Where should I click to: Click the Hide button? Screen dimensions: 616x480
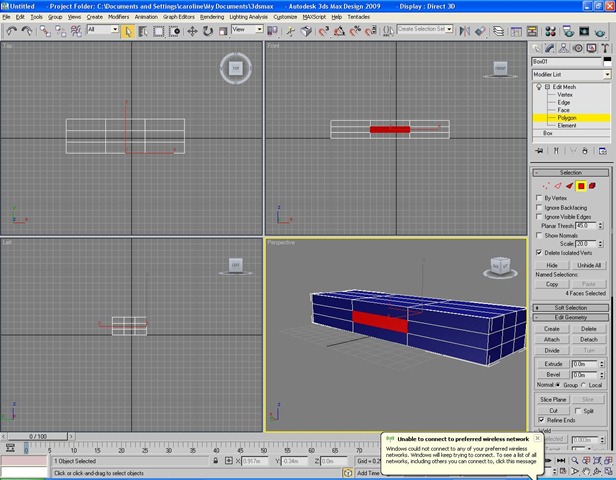tap(552, 265)
